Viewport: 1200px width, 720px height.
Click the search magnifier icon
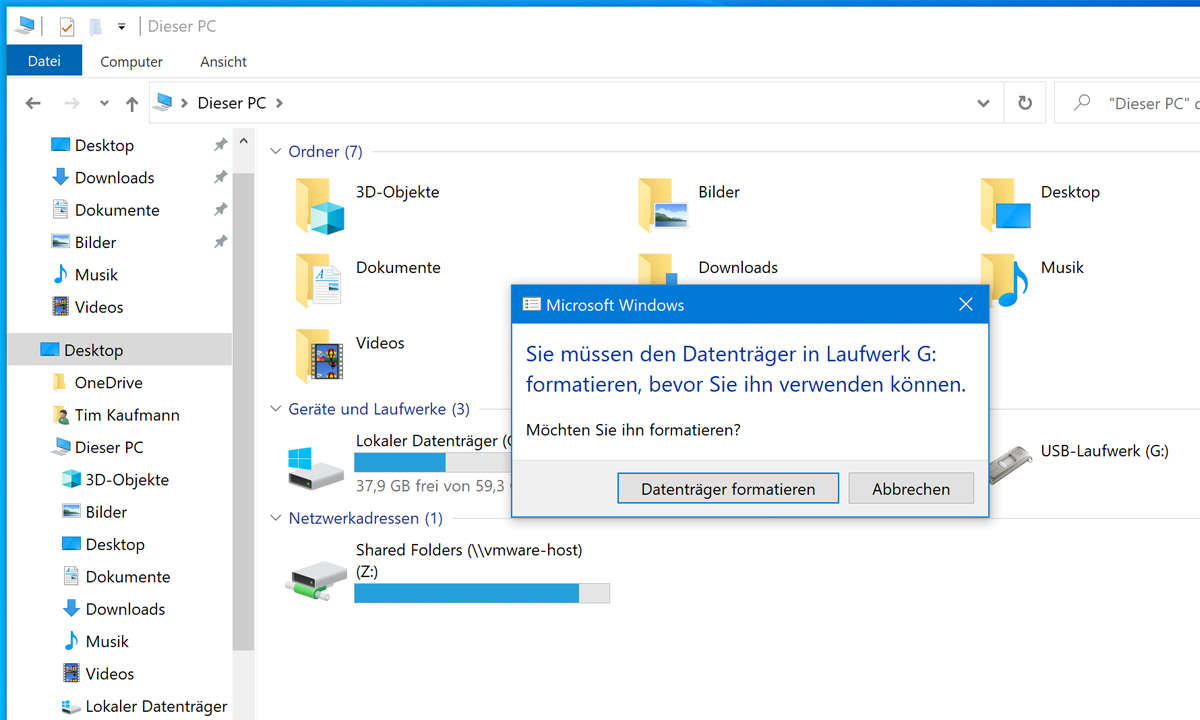click(x=1082, y=103)
